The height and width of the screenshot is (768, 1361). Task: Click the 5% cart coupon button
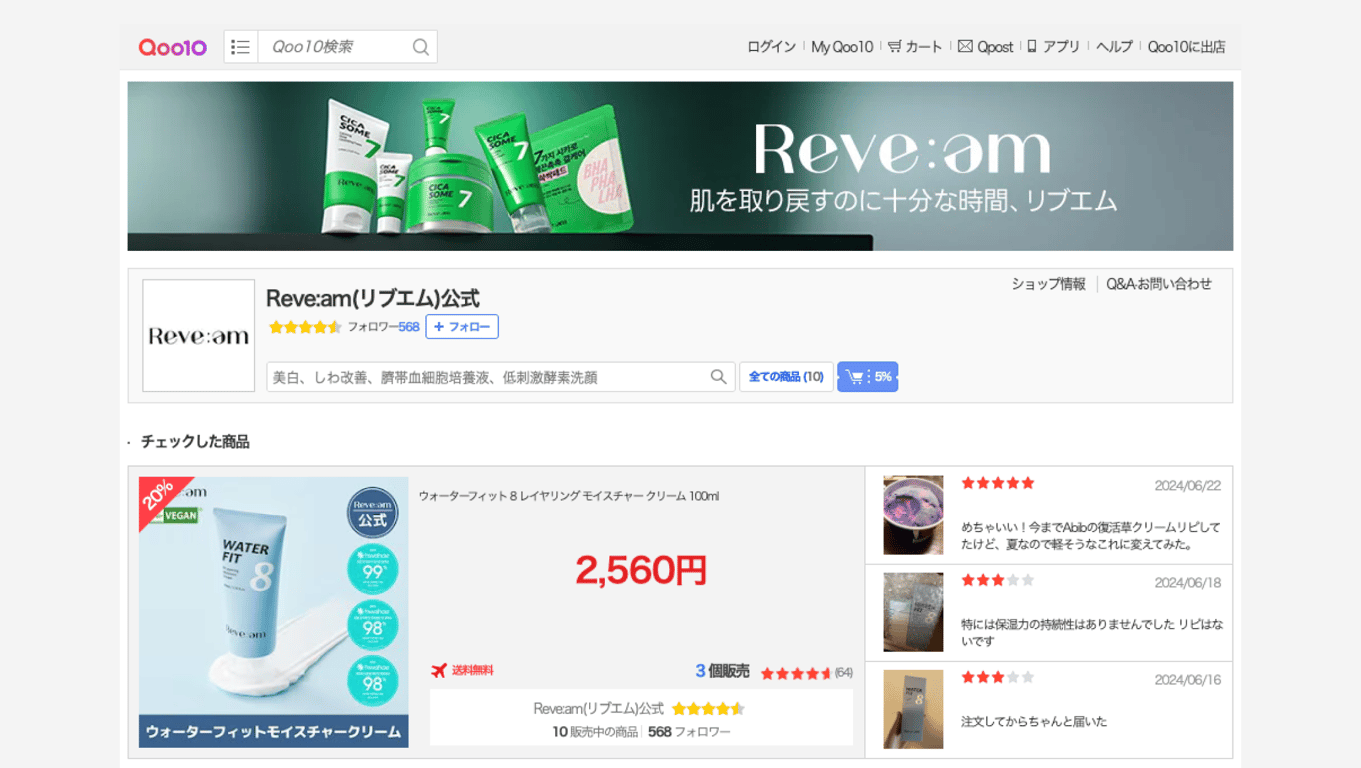coord(867,377)
